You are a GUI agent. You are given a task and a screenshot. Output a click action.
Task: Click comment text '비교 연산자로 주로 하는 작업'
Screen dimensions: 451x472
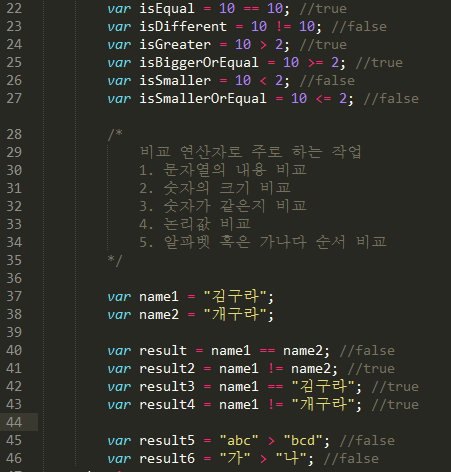tap(250, 152)
